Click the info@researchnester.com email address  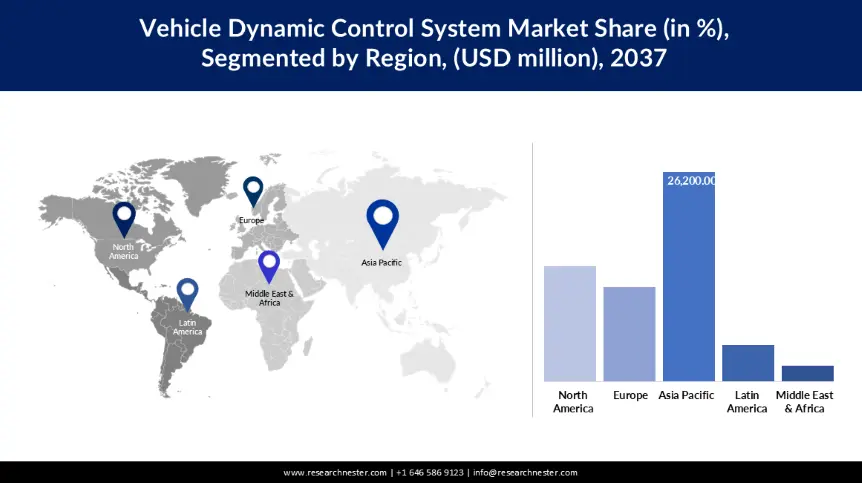tap(525, 473)
